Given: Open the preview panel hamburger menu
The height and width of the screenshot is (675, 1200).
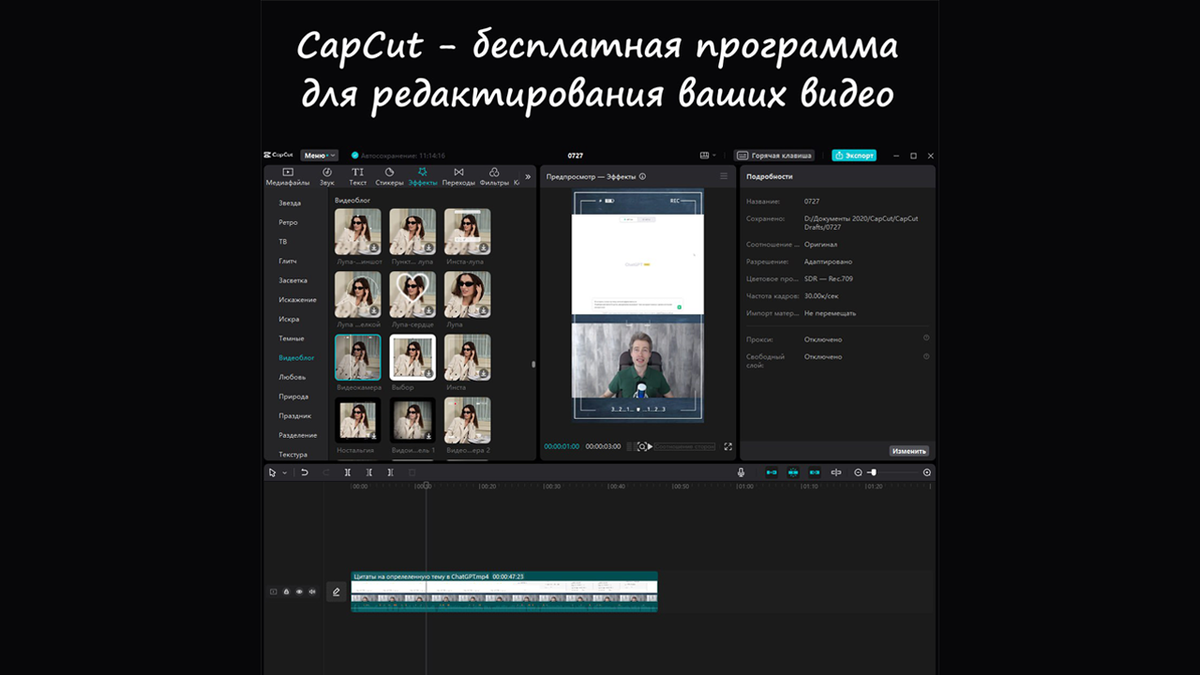Looking at the screenshot, I should [x=724, y=176].
